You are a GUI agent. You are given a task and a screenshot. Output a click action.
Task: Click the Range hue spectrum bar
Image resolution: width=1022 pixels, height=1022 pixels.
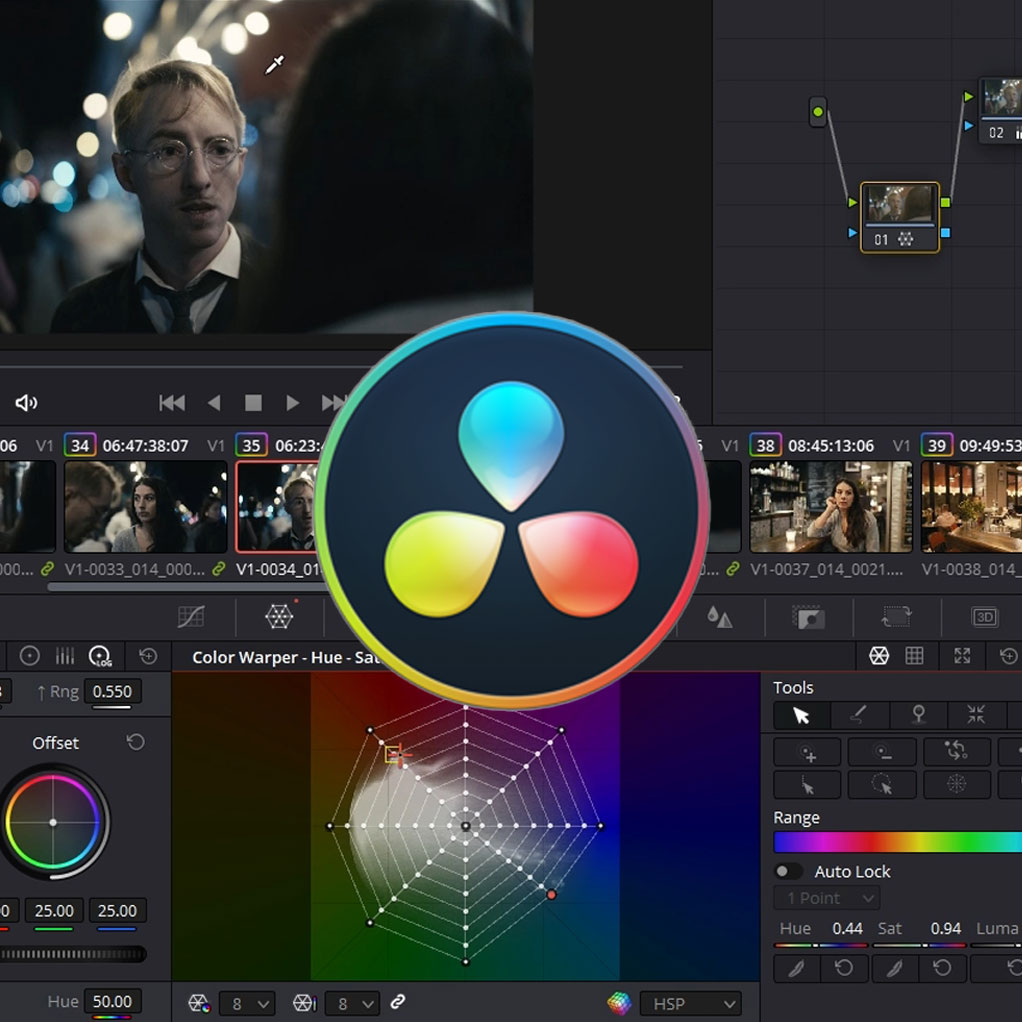pyautogui.click(x=897, y=842)
